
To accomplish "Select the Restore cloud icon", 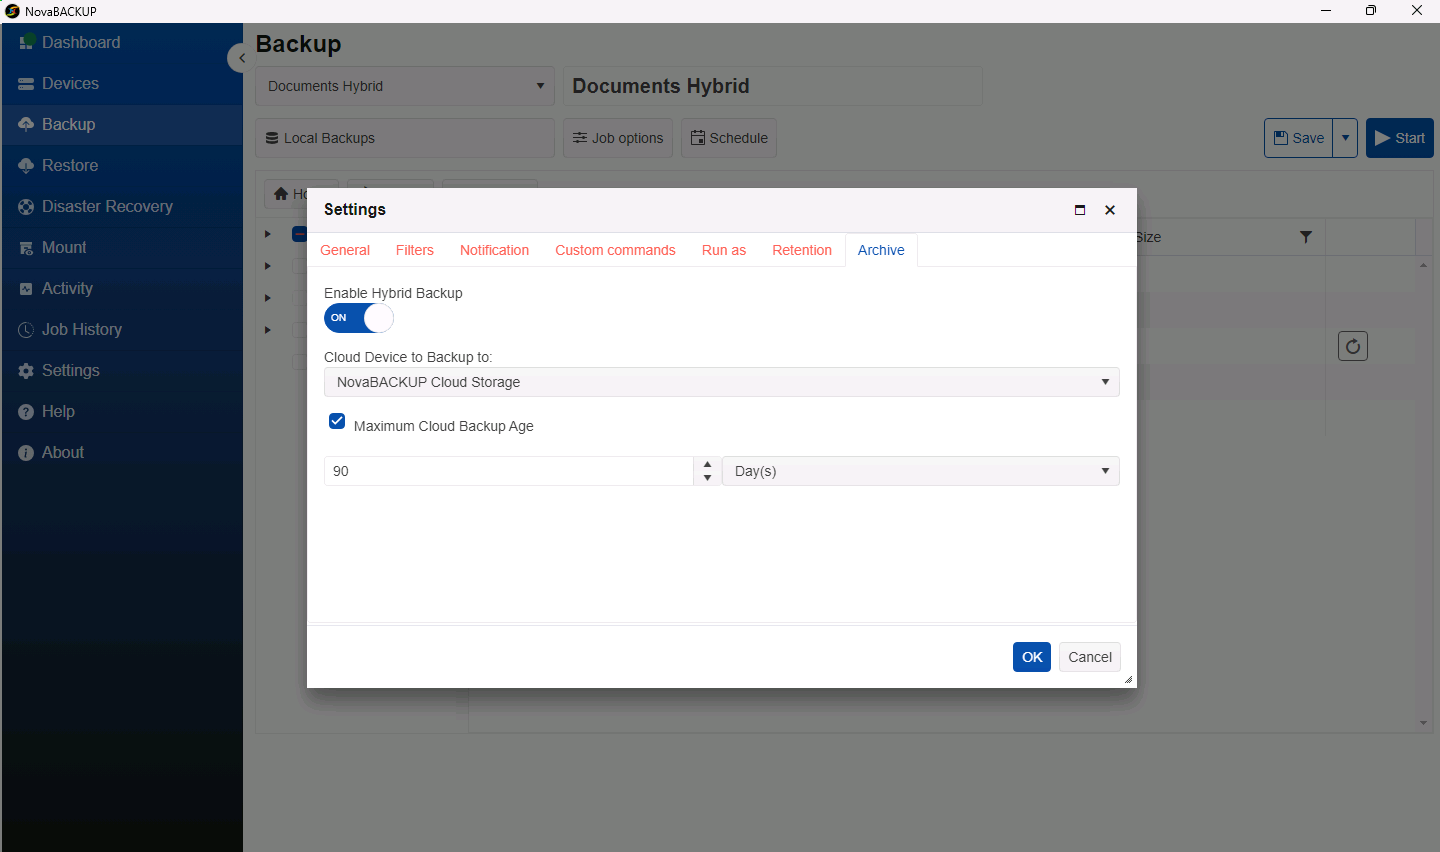I will (27, 166).
